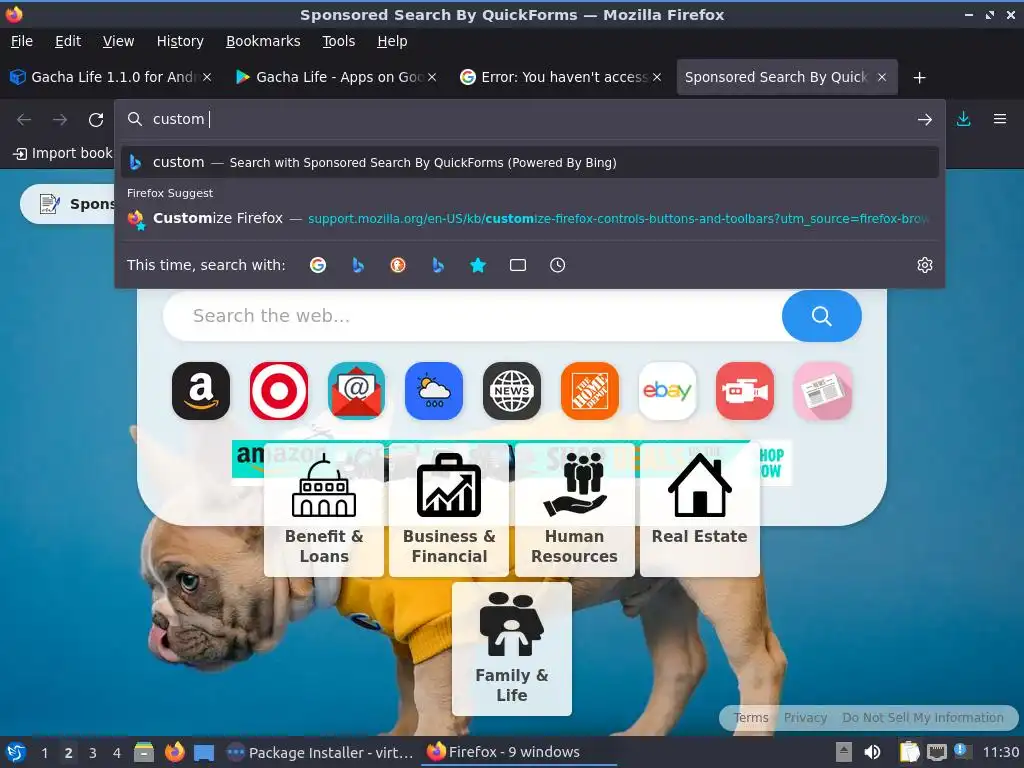Screen dimensions: 1024x768
Task: Click Import bookmarks toolbar item
Action: tap(63, 153)
